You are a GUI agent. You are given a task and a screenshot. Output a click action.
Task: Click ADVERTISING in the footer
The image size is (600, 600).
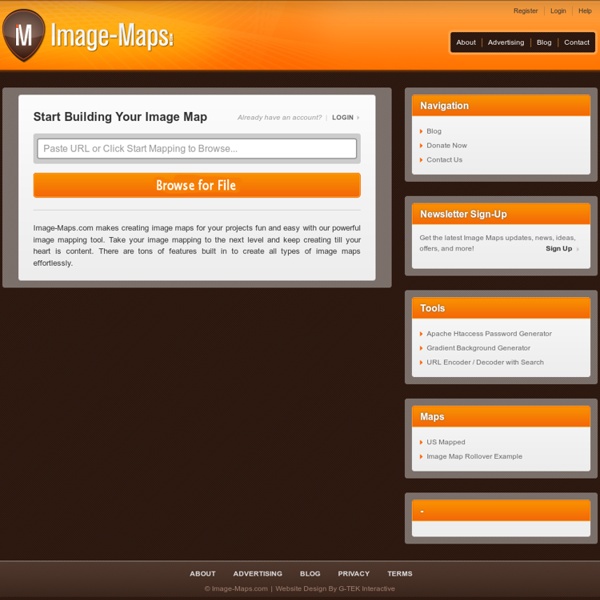pyautogui.click(x=258, y=574)
